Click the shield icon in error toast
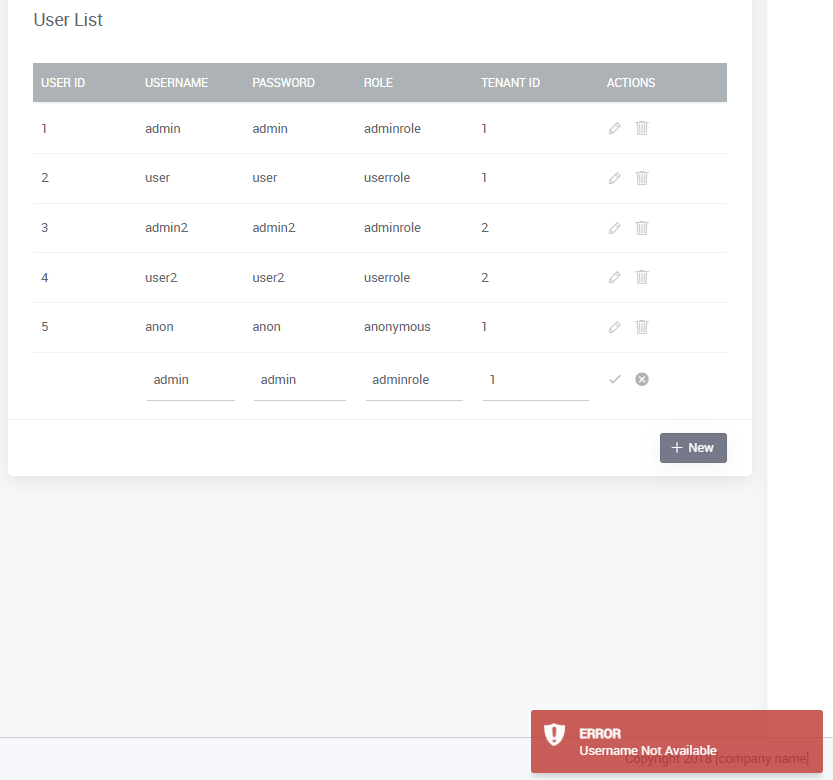The height and width of the screenshot is (780, 833). tap(554, 734)
